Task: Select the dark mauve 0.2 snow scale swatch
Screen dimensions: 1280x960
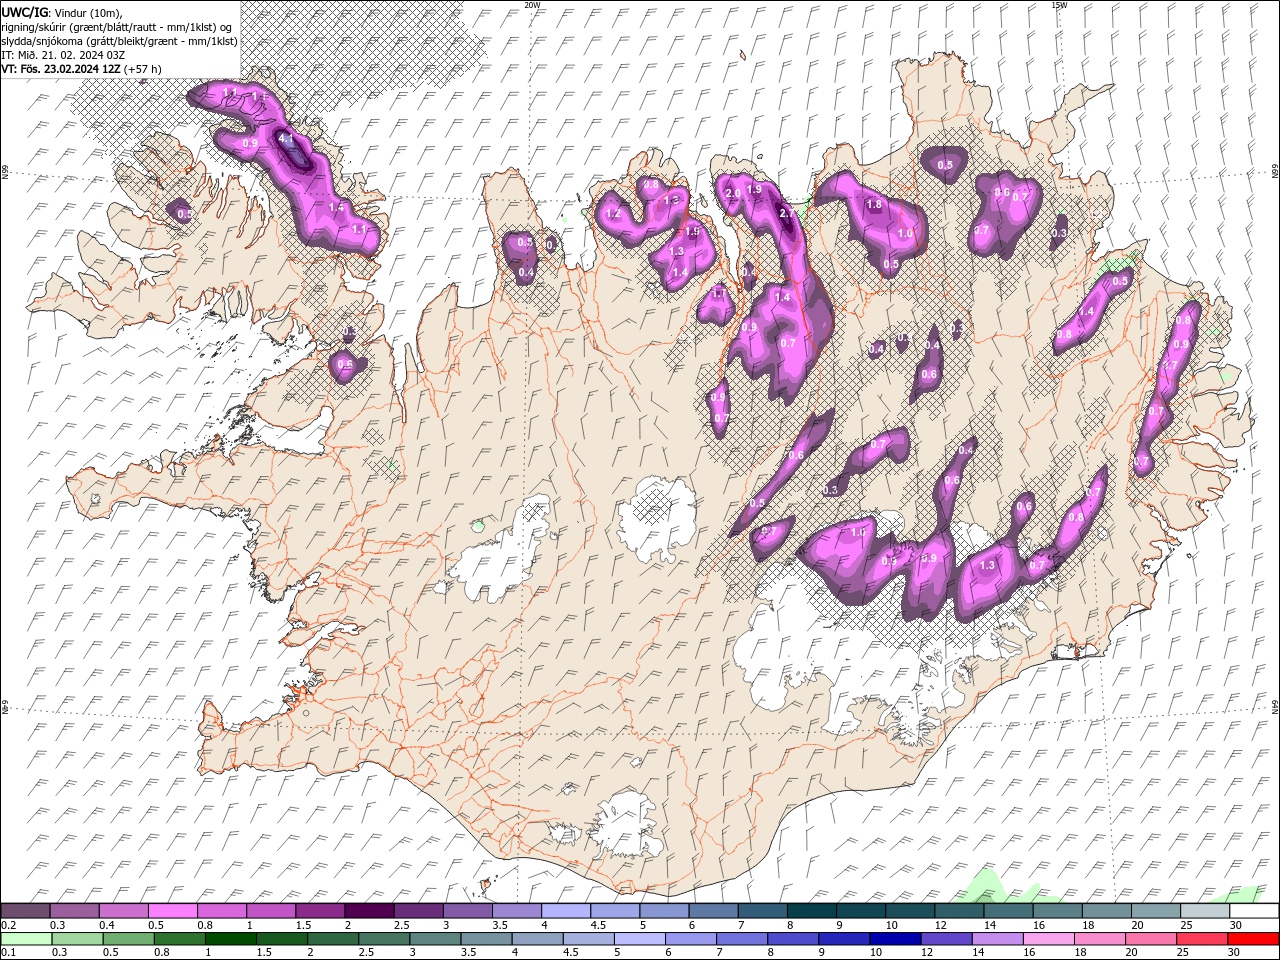Action: (x=26, y=911)
